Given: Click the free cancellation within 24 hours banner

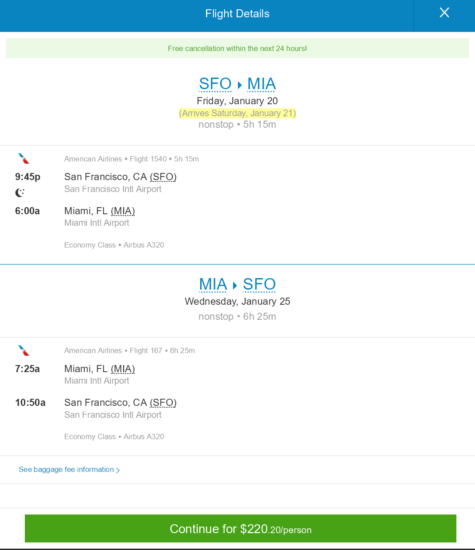Looking at the screenshot, I should tap(238, 48).
